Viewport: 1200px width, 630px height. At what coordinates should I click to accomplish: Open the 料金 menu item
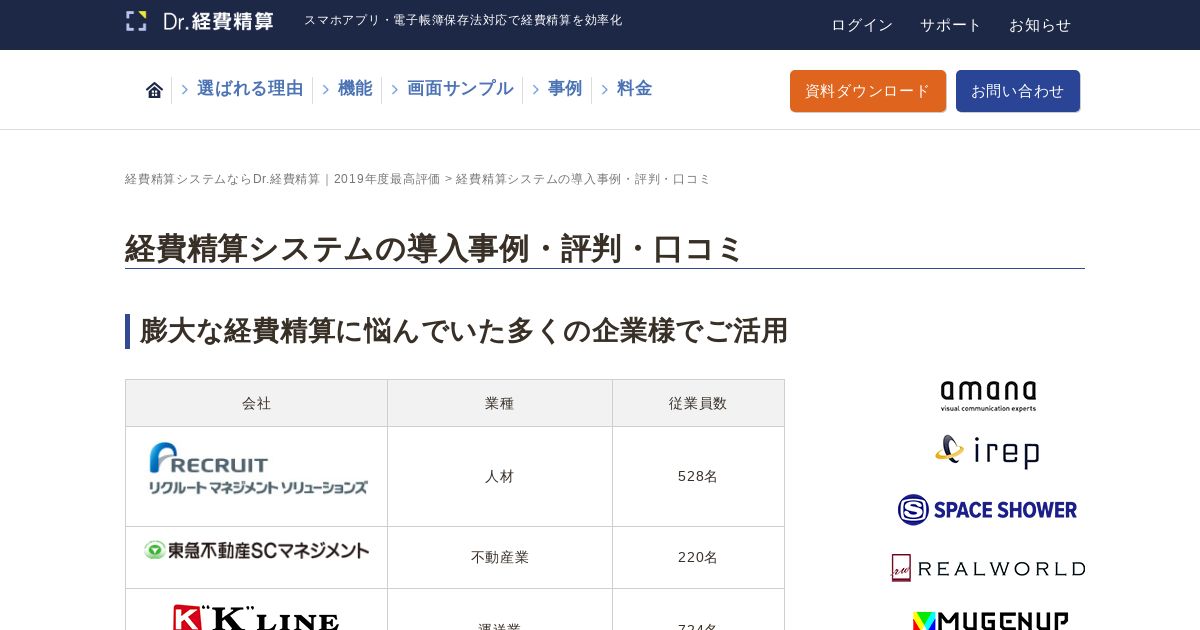(x=634, y=89)
